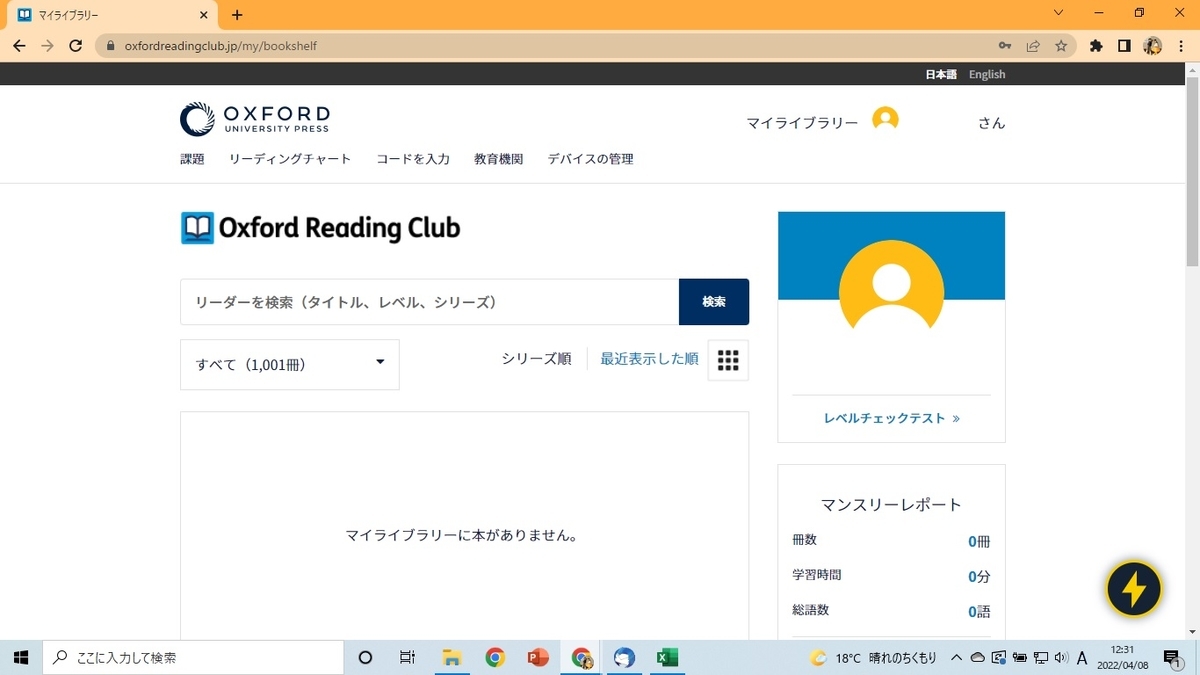Open a new browser tab with plus button
This screenshot has height=675, width=1200.
[237, 15]
